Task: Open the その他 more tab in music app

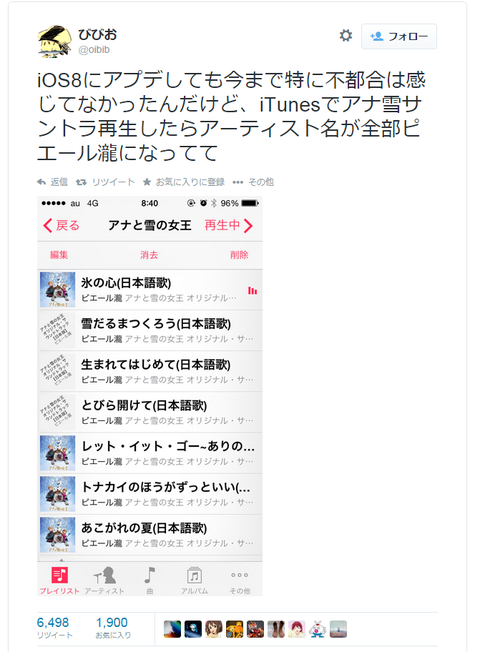Action: coord(240,580)
